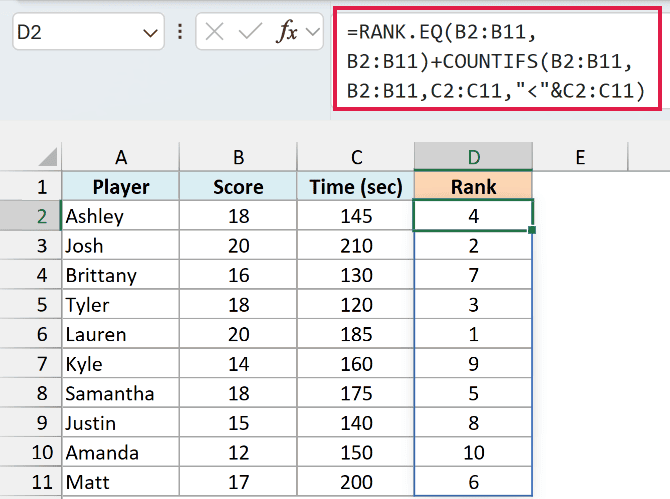This screenshot has width=670, height=499.
Task: Click the Score header cell
Action: pos(238,186)
